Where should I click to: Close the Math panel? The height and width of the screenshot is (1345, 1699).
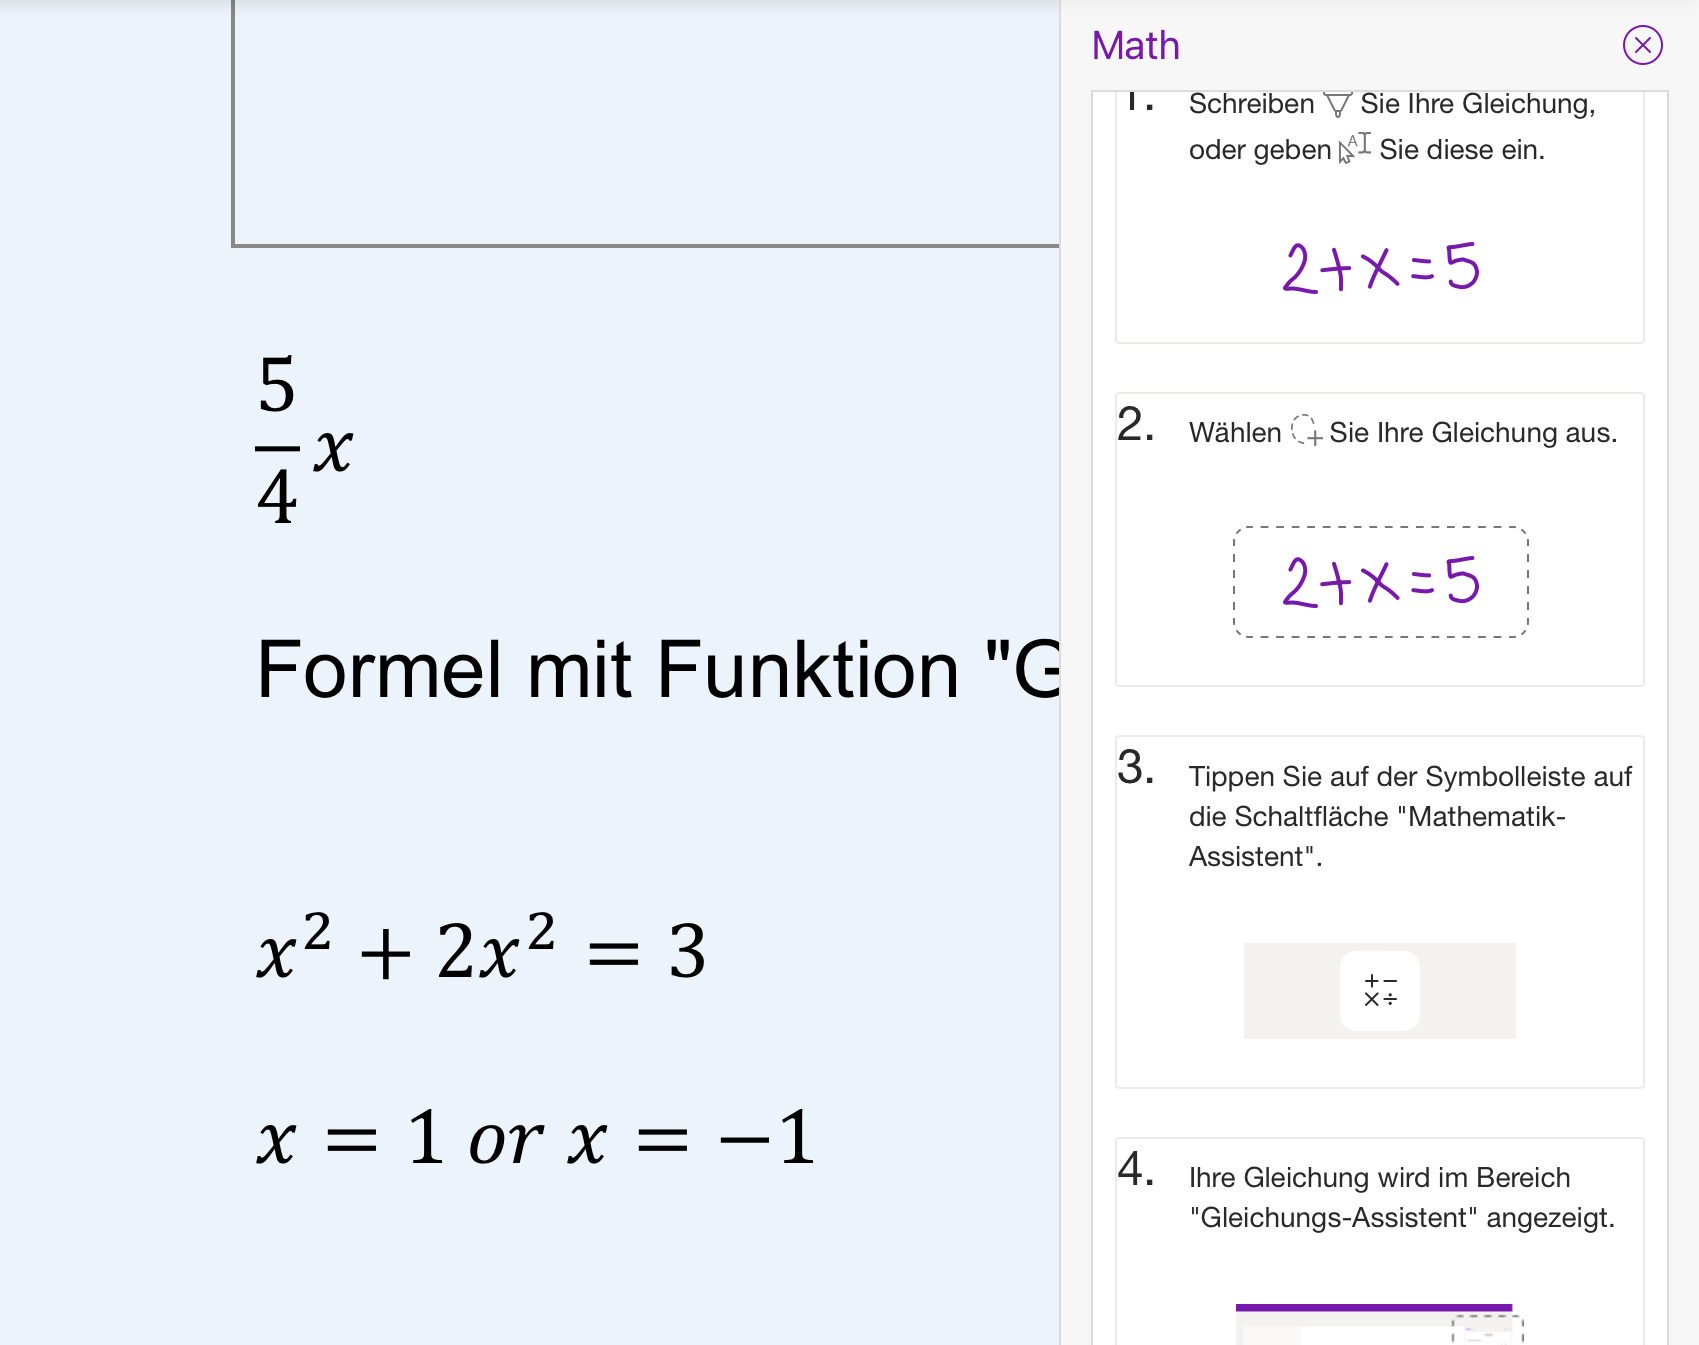pos(1642,45)
